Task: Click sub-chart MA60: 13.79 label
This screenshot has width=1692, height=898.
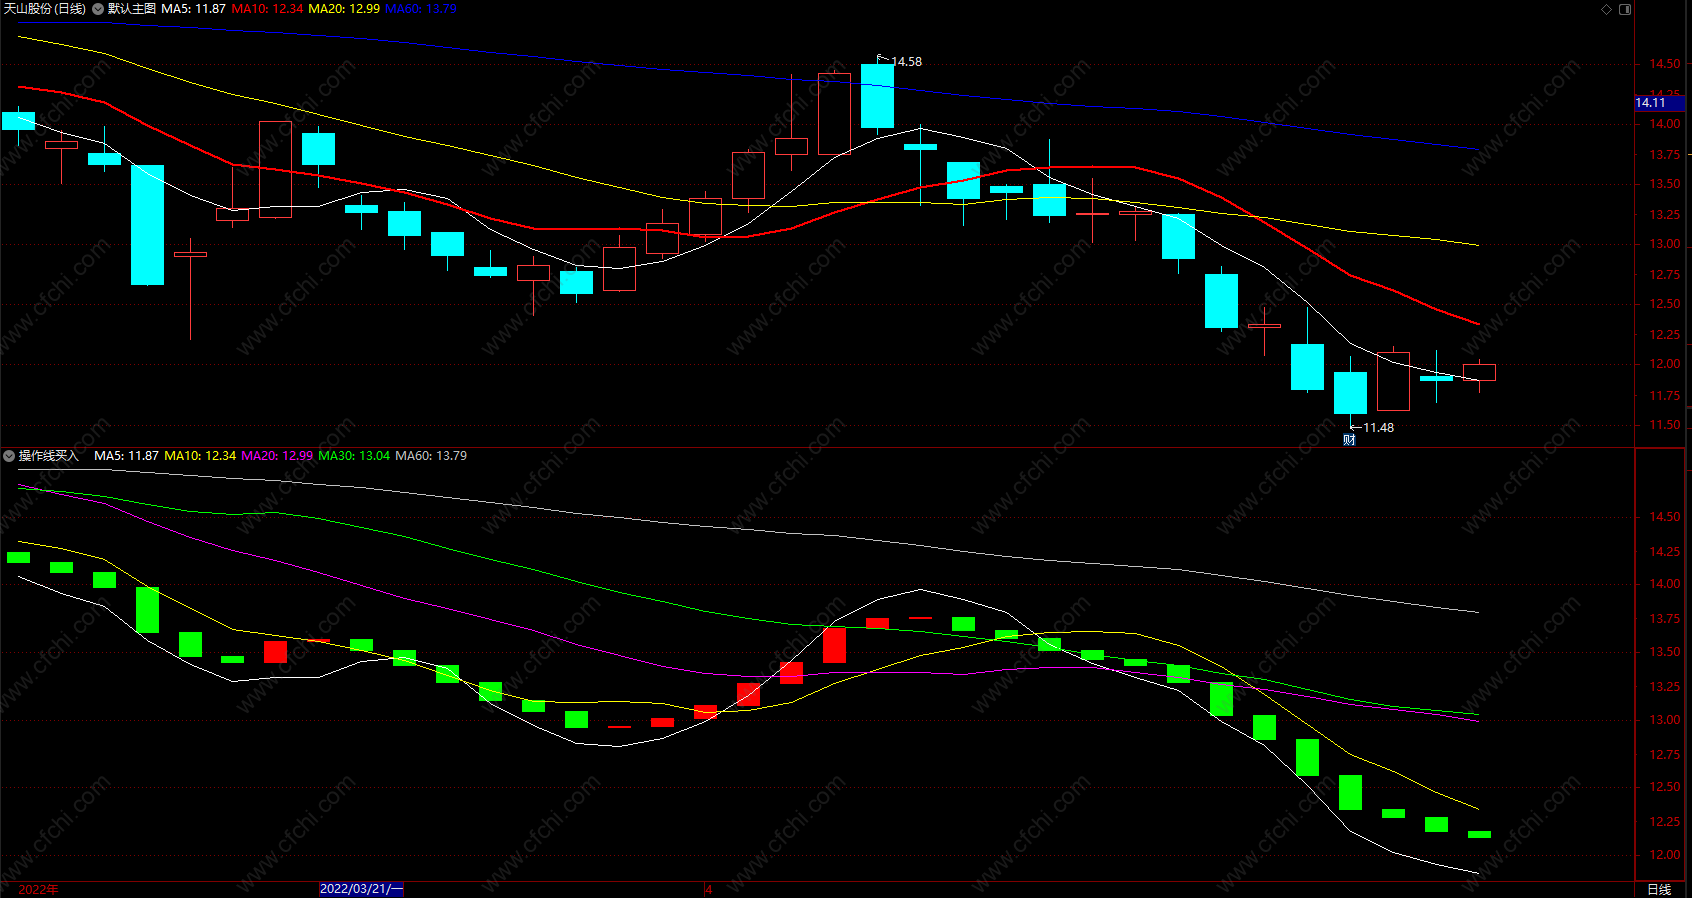Action: (x=431, y=456)
